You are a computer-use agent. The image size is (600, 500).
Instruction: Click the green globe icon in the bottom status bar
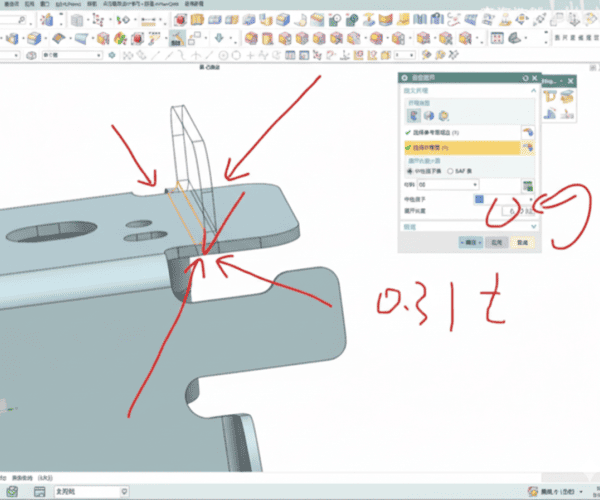click(x=12, y=492)
